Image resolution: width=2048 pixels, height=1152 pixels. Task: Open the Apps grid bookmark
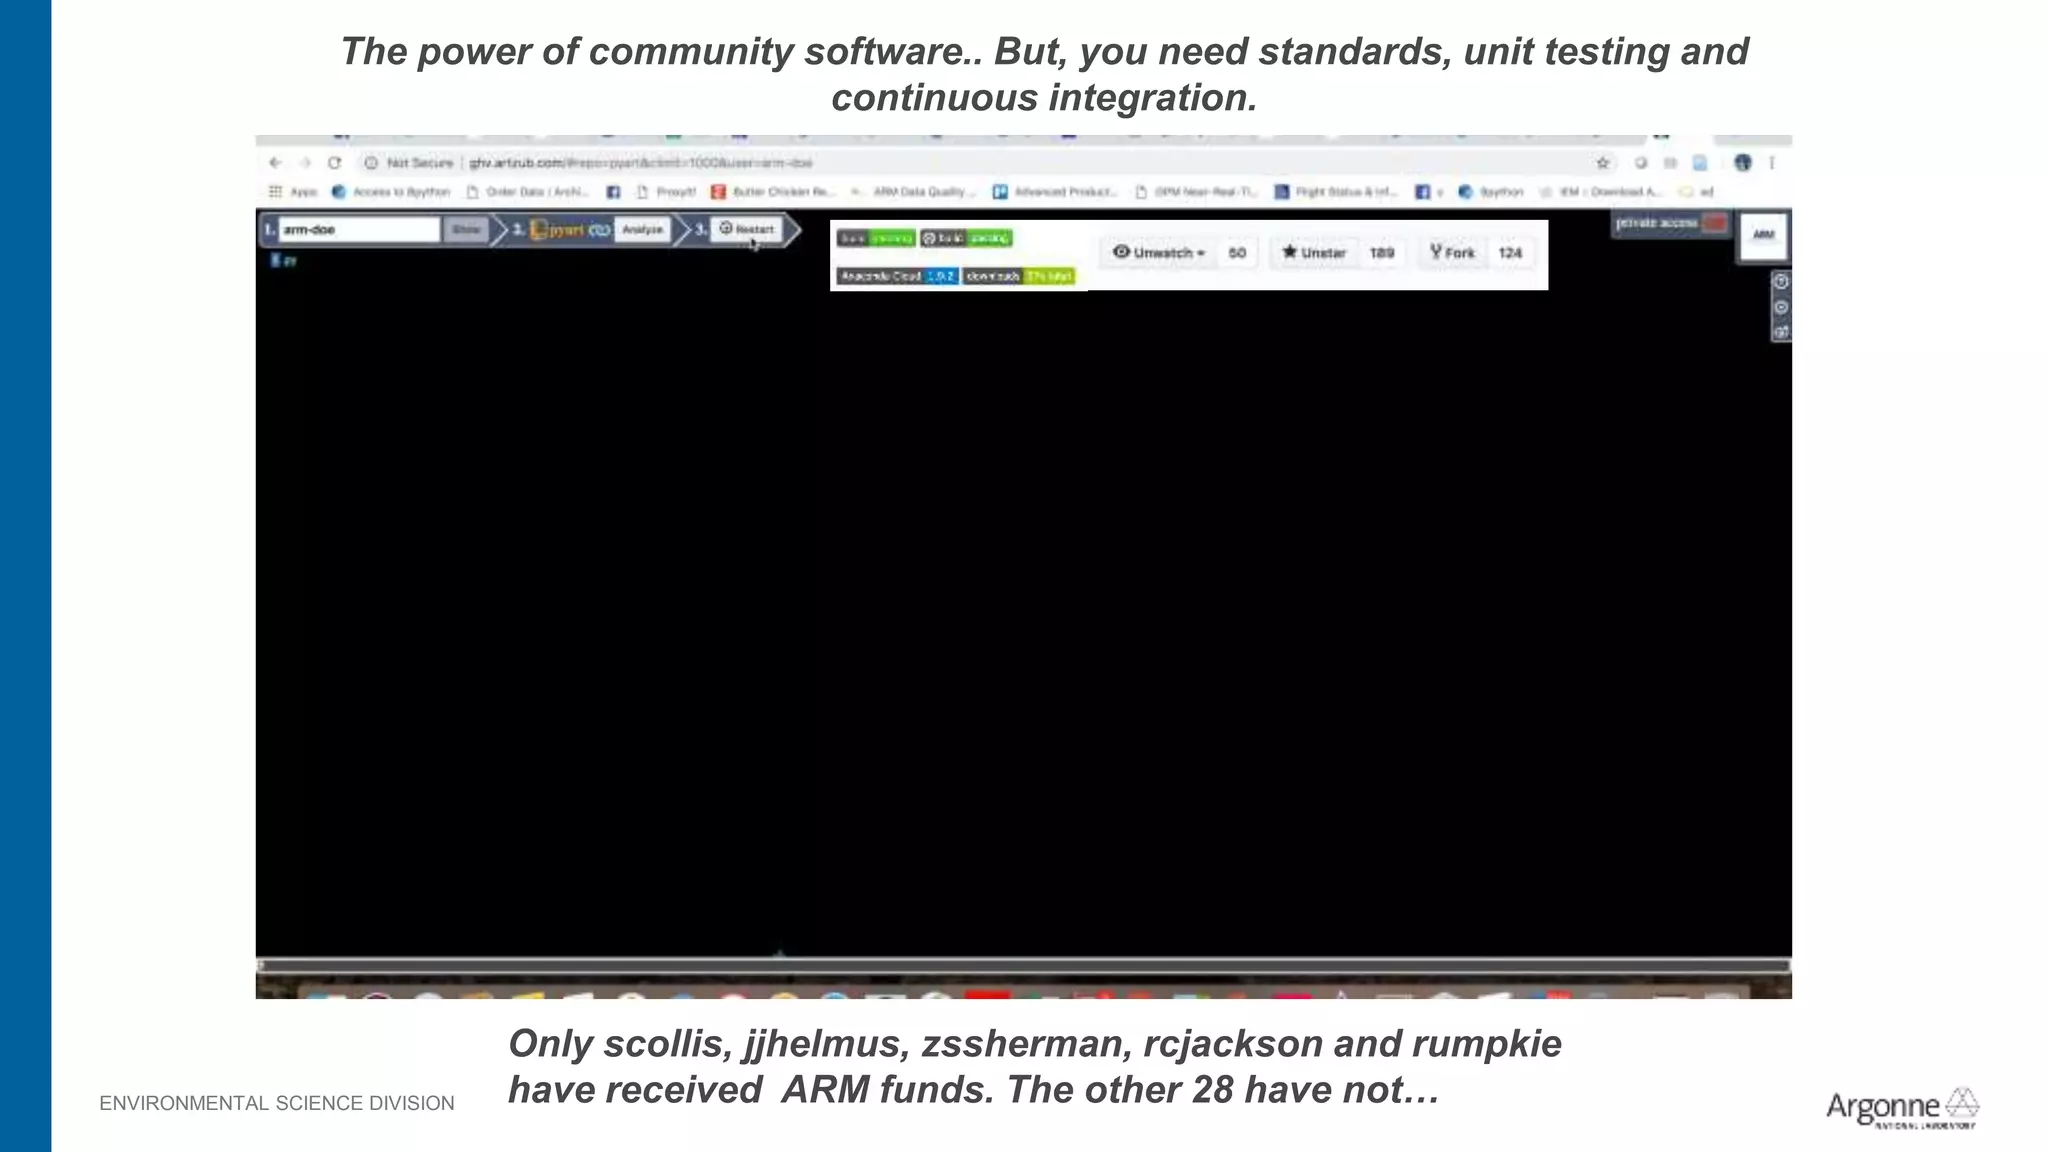point(293,192)
